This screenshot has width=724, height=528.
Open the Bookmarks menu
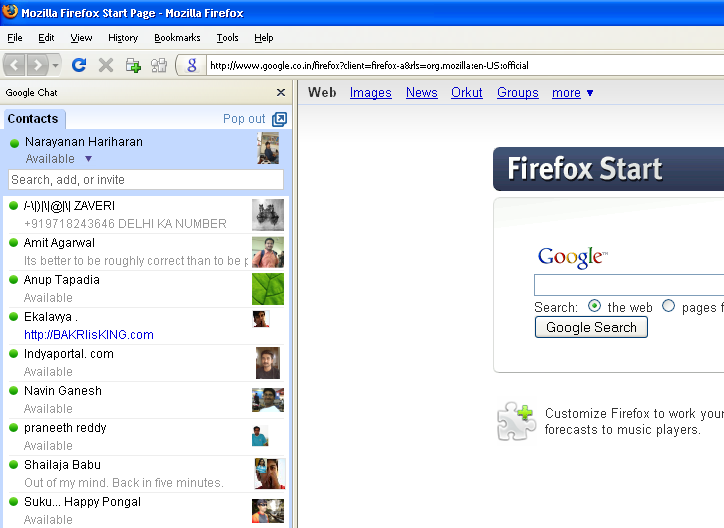(x=177, y=38)
